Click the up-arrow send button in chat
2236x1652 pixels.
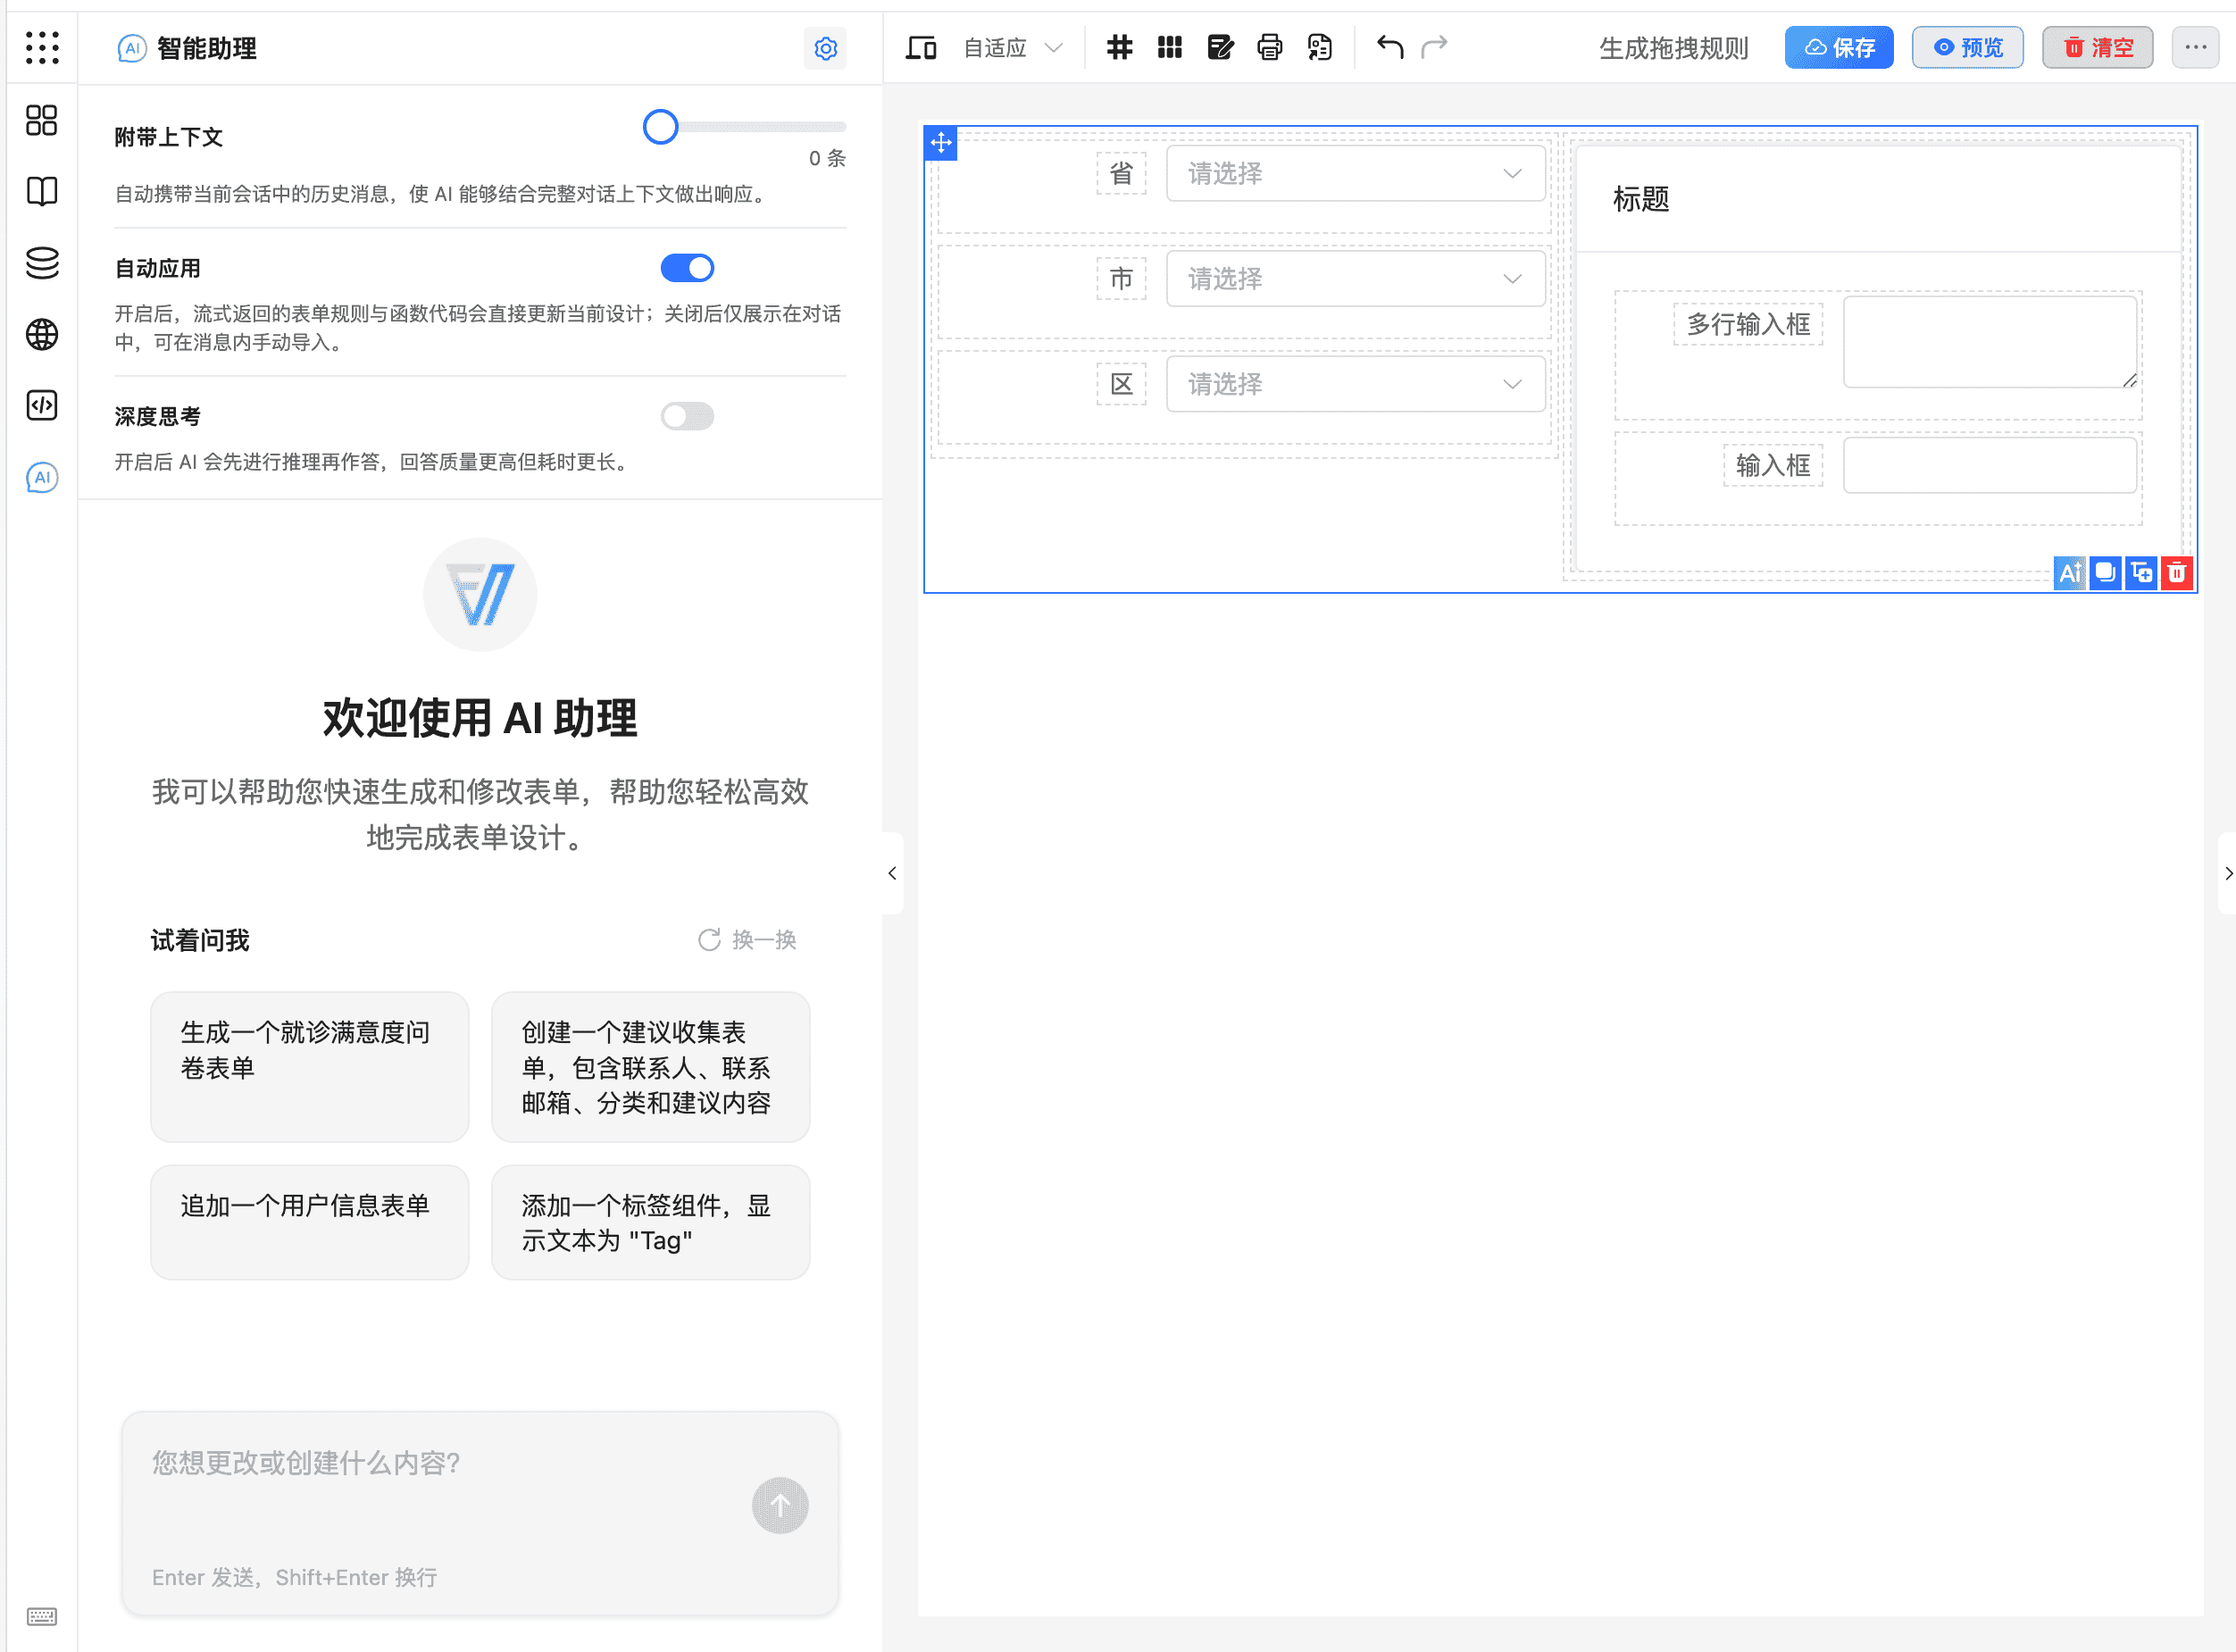tap(780, 1505)
